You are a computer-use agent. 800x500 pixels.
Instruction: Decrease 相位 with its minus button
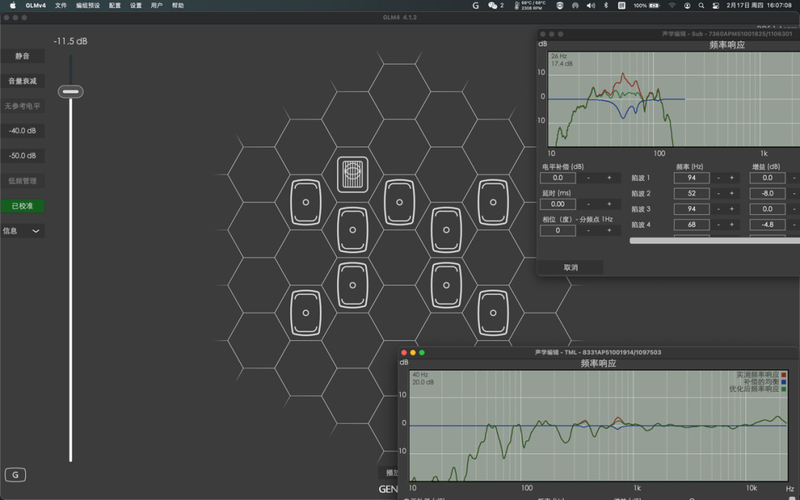[588, 231]
